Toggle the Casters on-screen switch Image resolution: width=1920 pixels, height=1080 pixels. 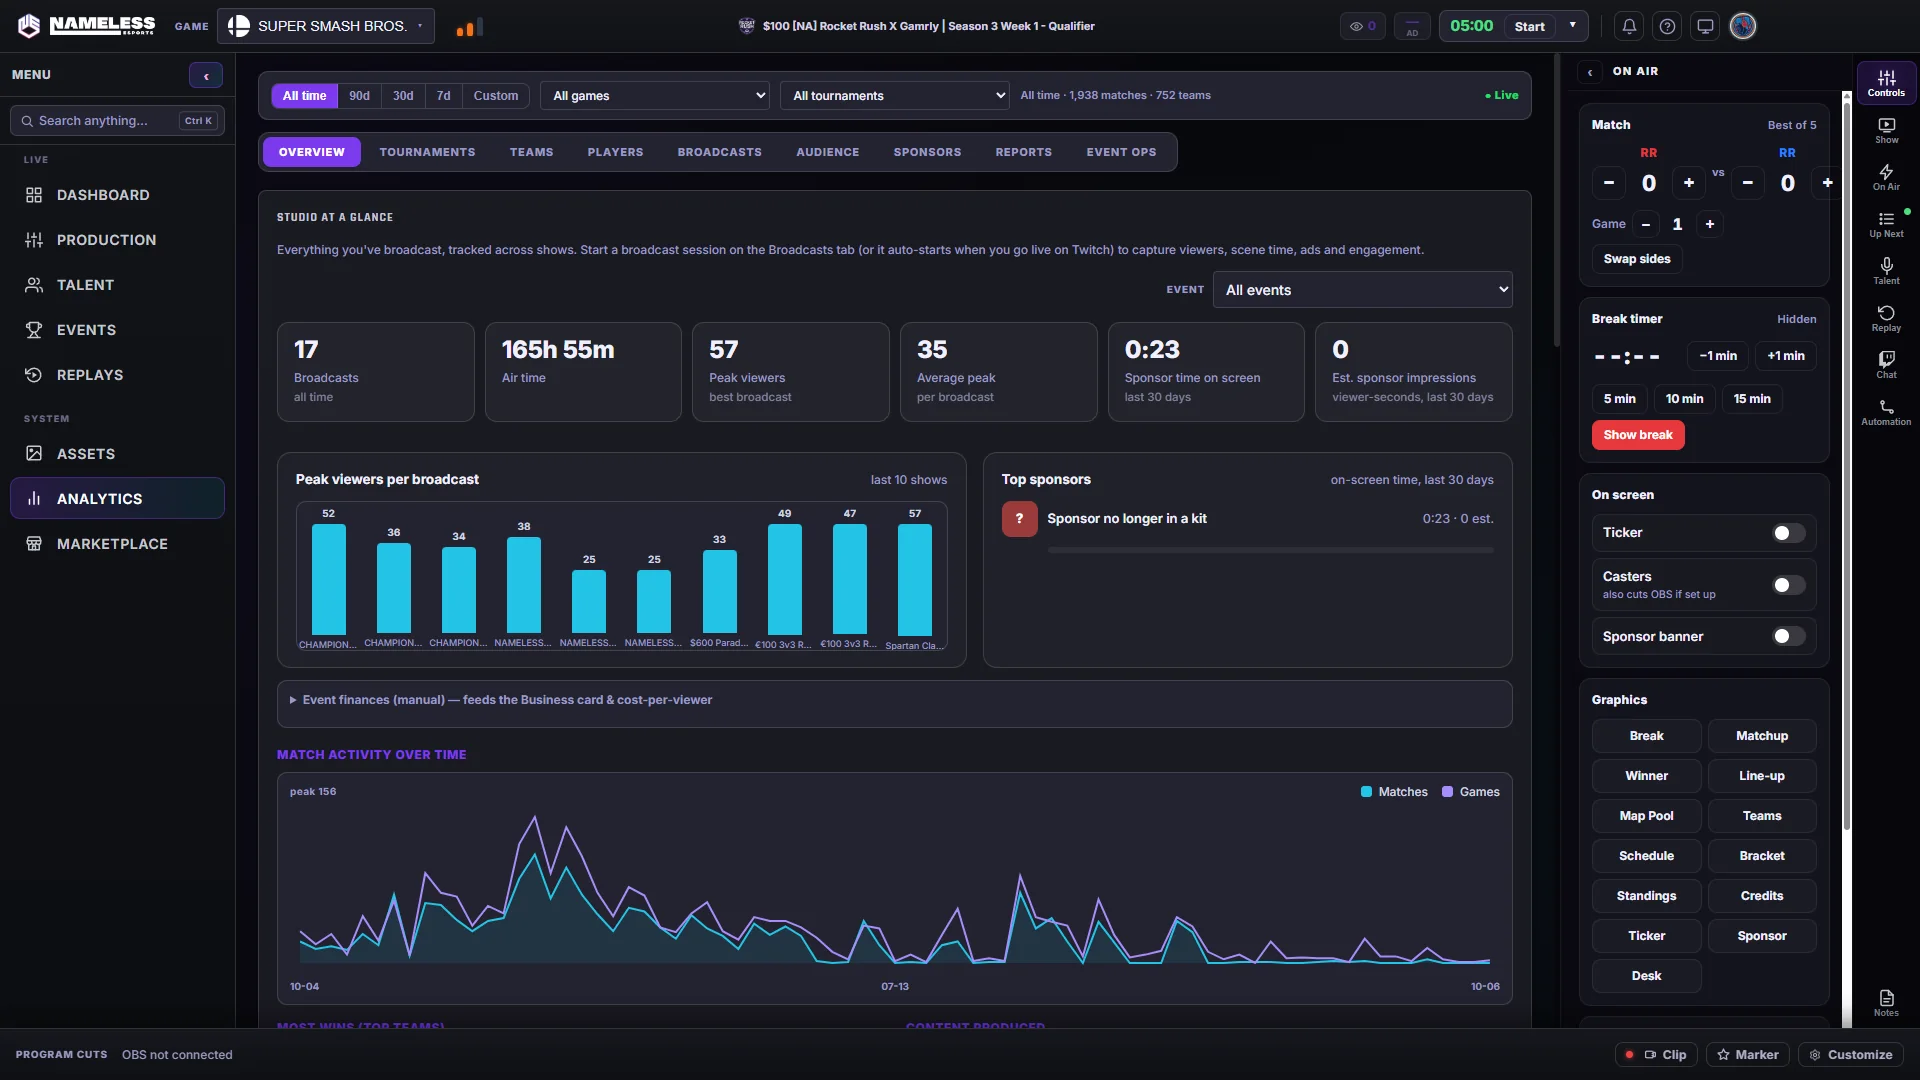click(1789, 585)
